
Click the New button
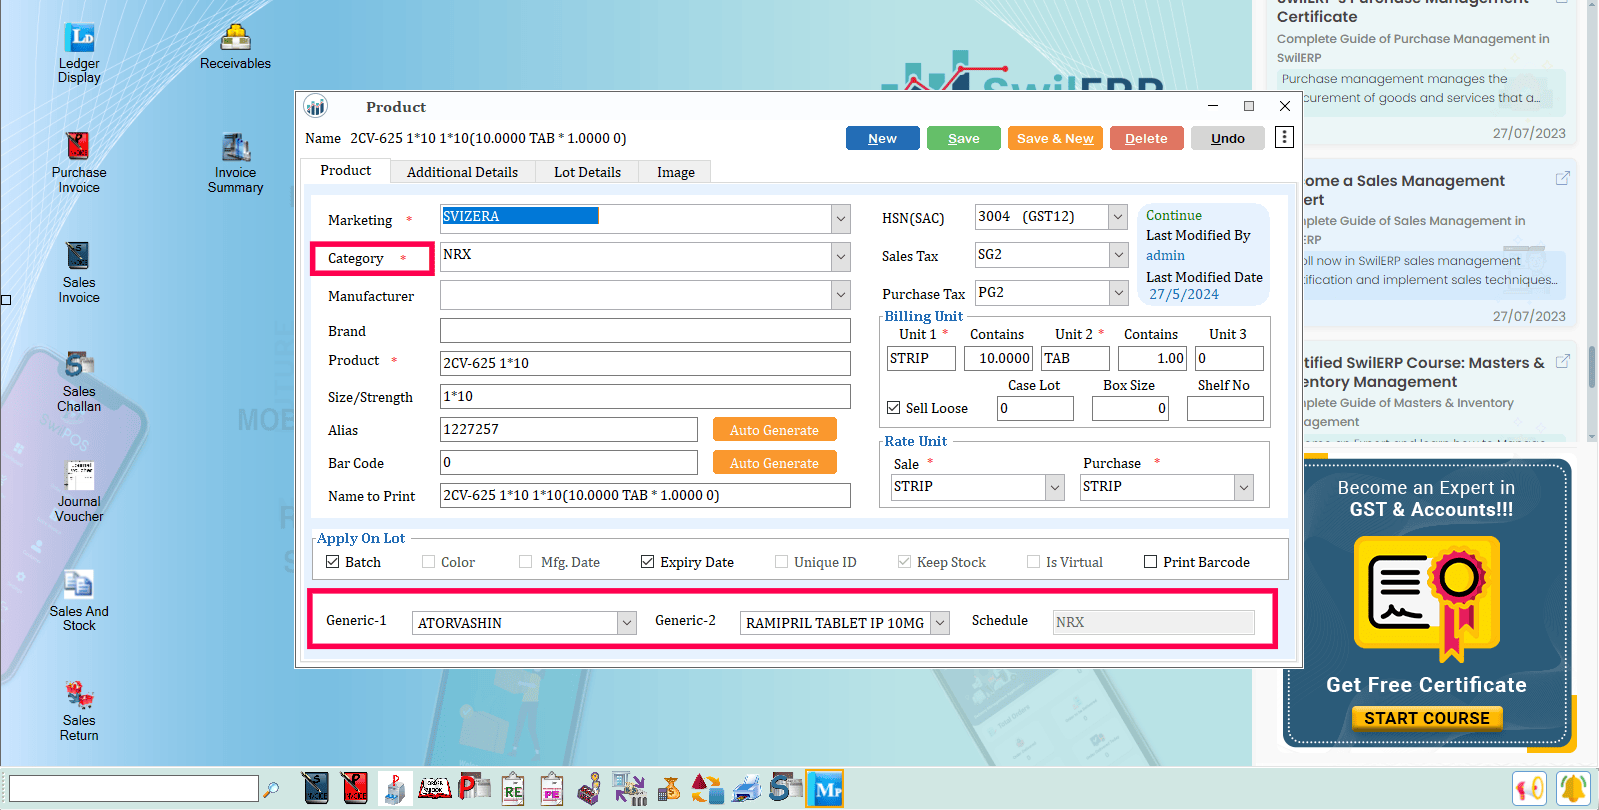click(883, 138)
